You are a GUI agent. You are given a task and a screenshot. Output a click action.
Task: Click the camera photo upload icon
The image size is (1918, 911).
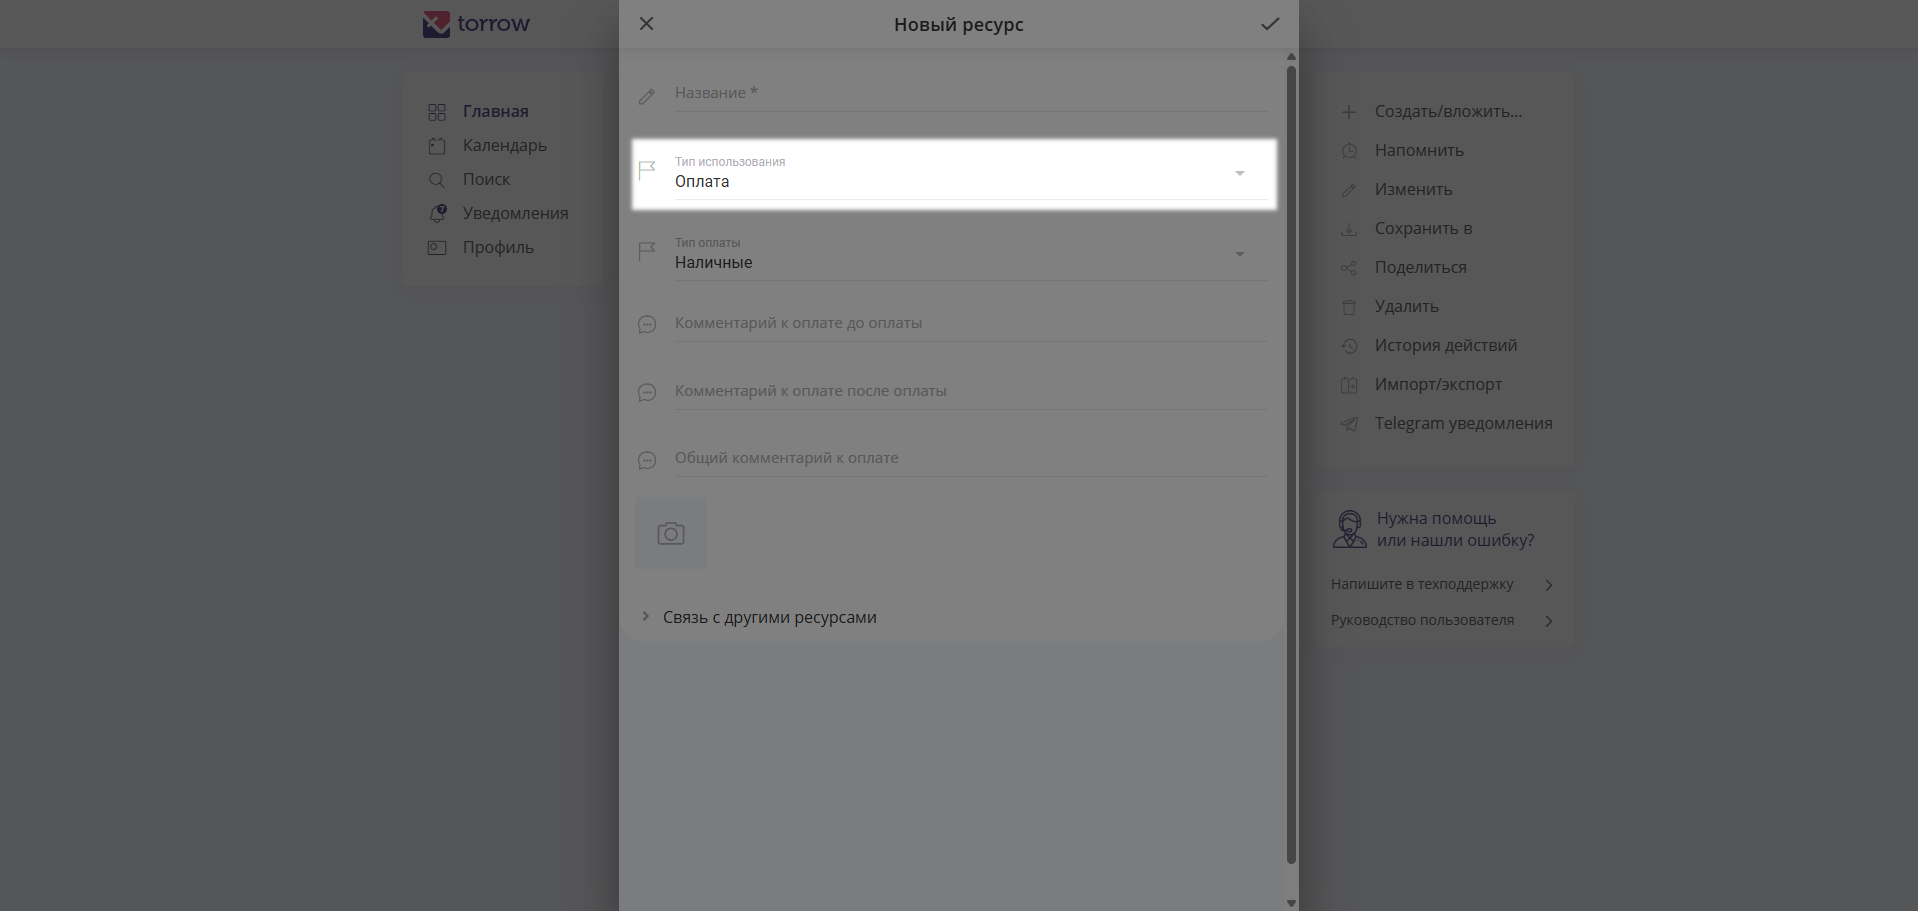(671, 534)
